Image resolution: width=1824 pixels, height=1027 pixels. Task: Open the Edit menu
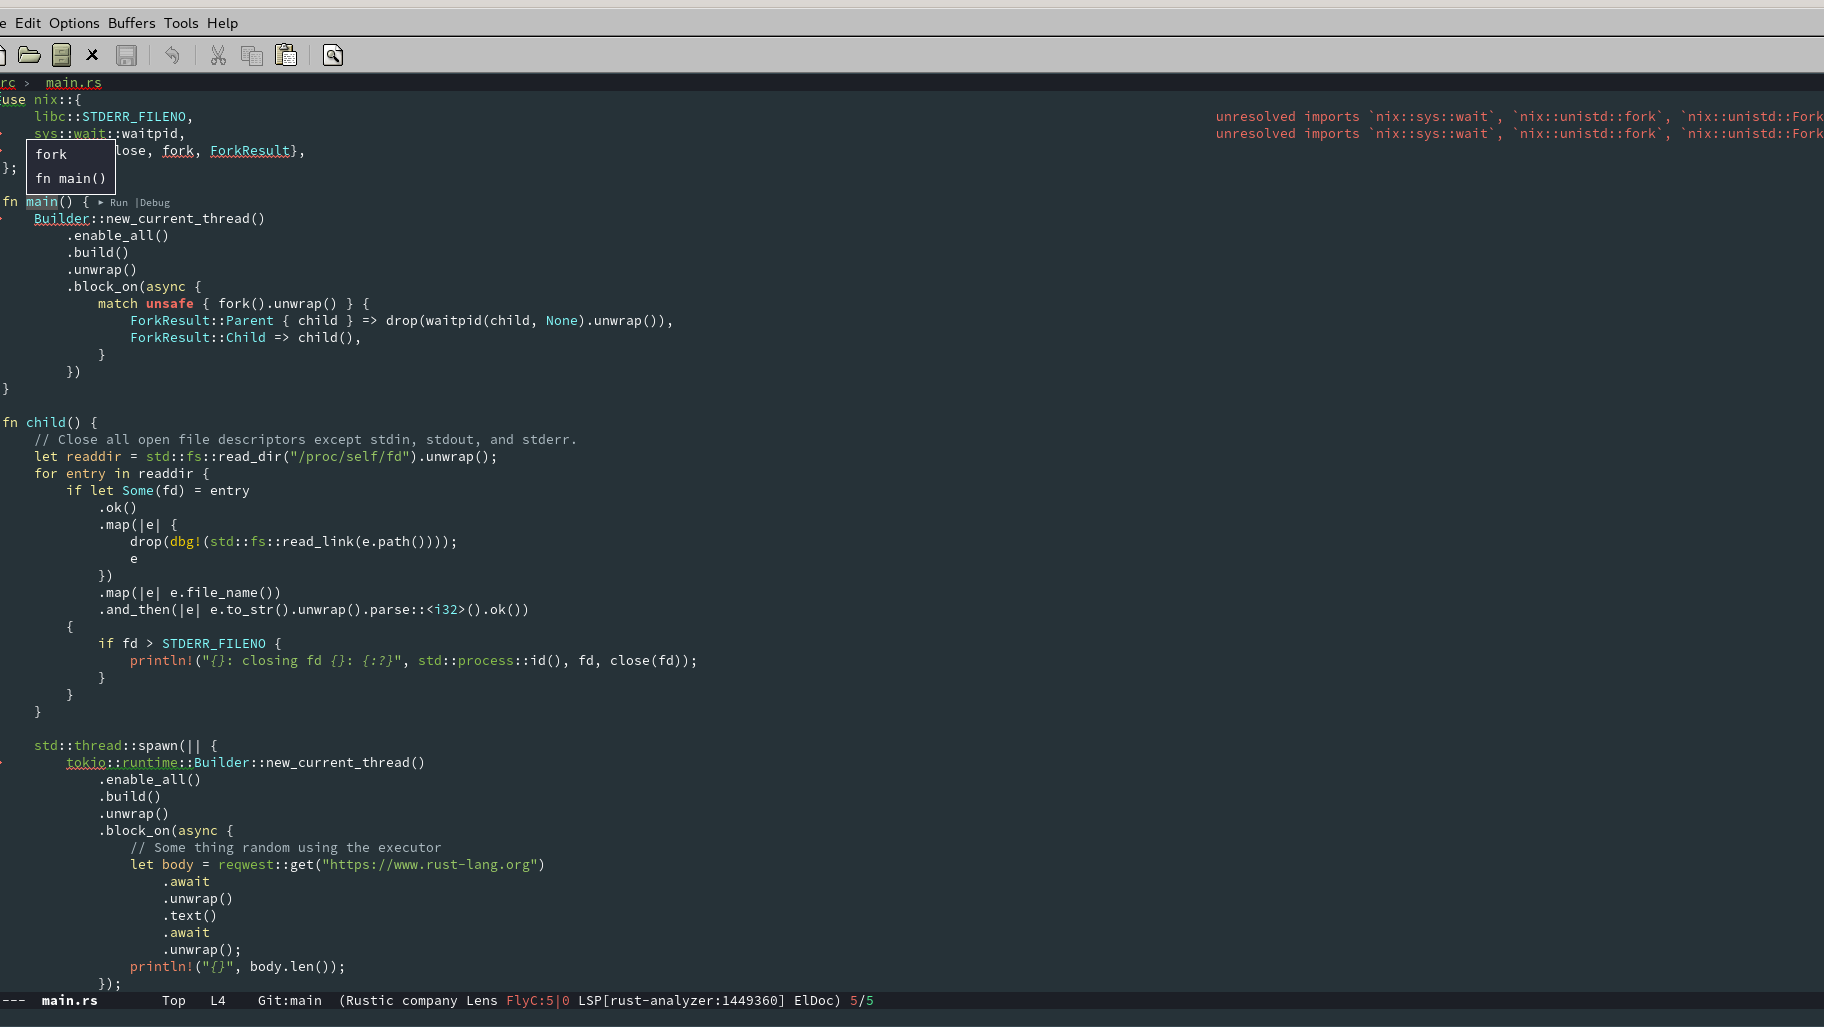pos(28,23)
